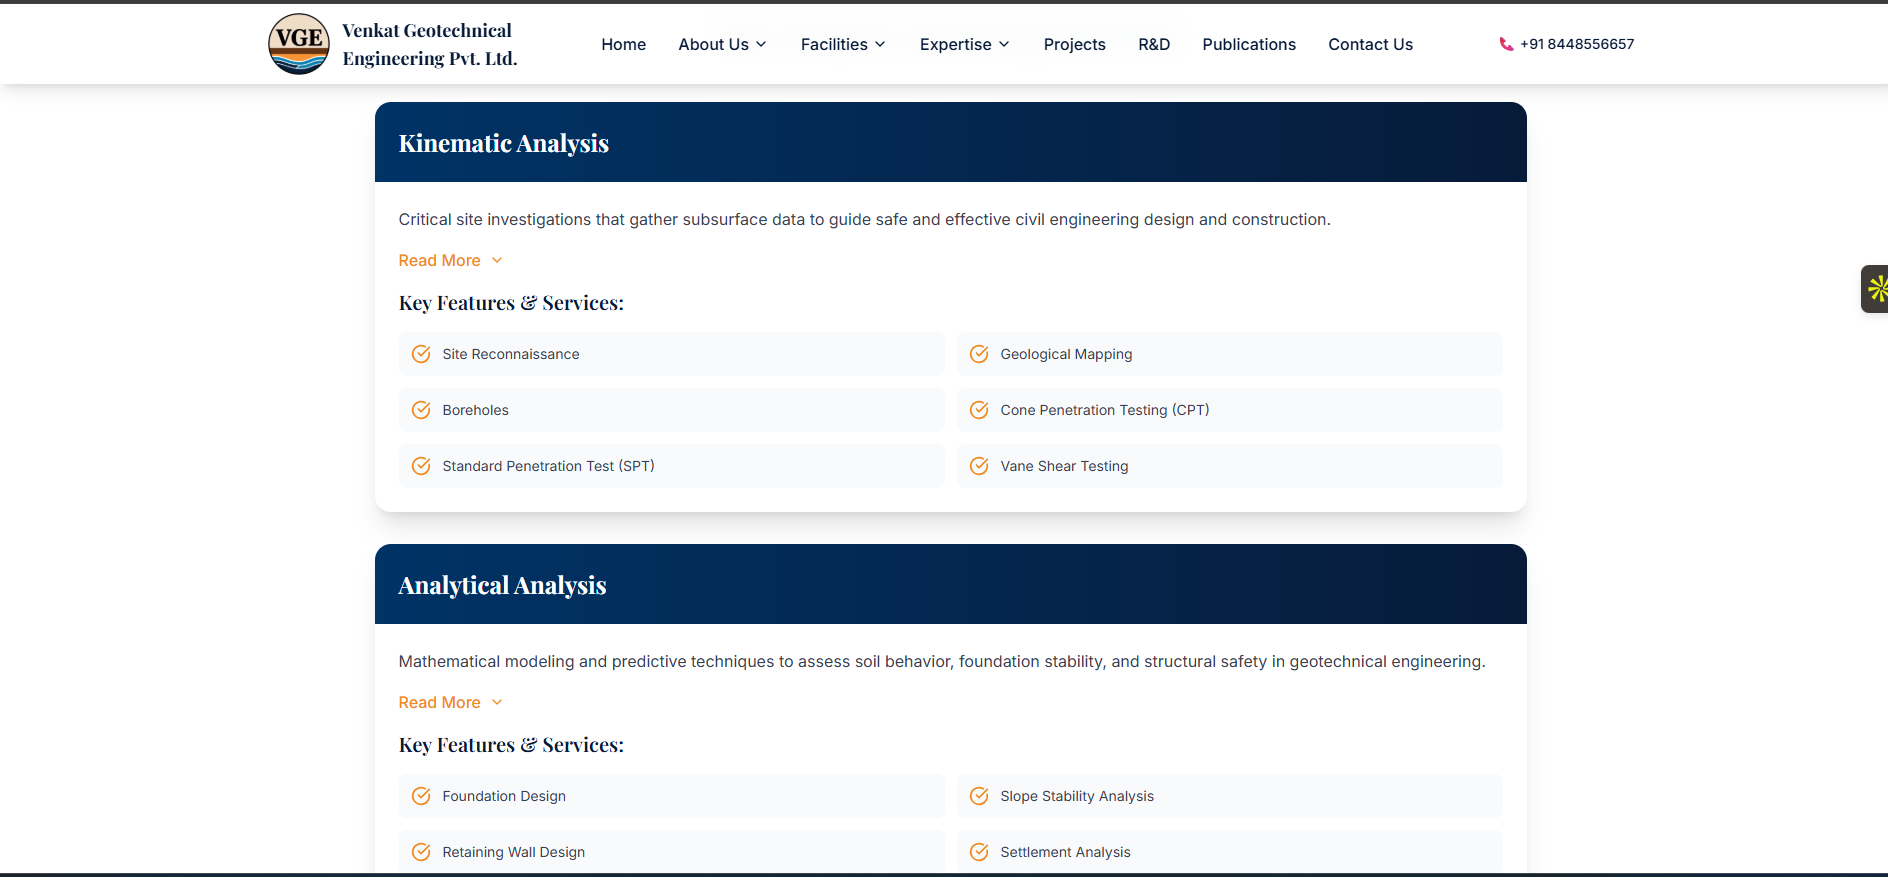Click the Kinematic Analysis description sentence
This screenshot has width=1888, height=877.
pyautogui.click(x=865, y=219)
